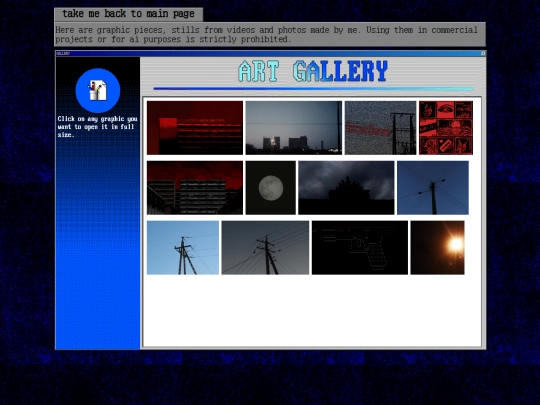Click the 'Click on any graphic' instruction text
This screenshot has height=405, width=540.
(97, 127)
